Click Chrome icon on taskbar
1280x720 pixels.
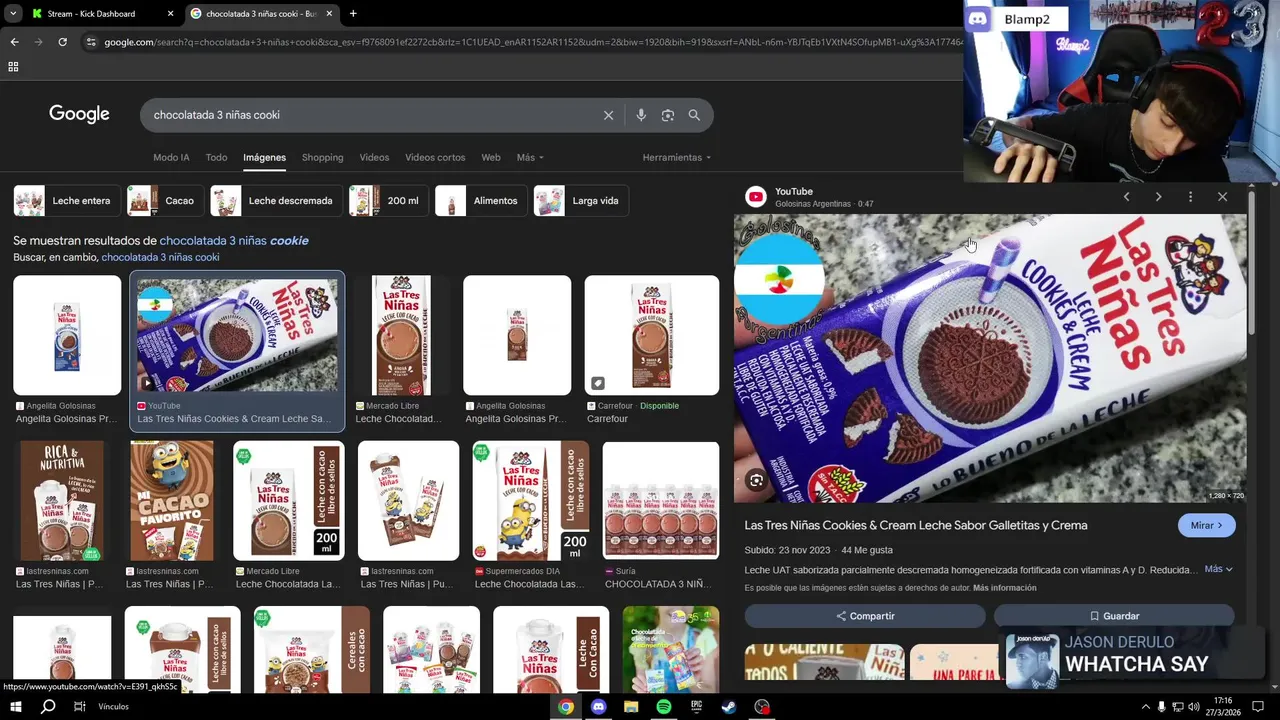[x=566, y=706]
